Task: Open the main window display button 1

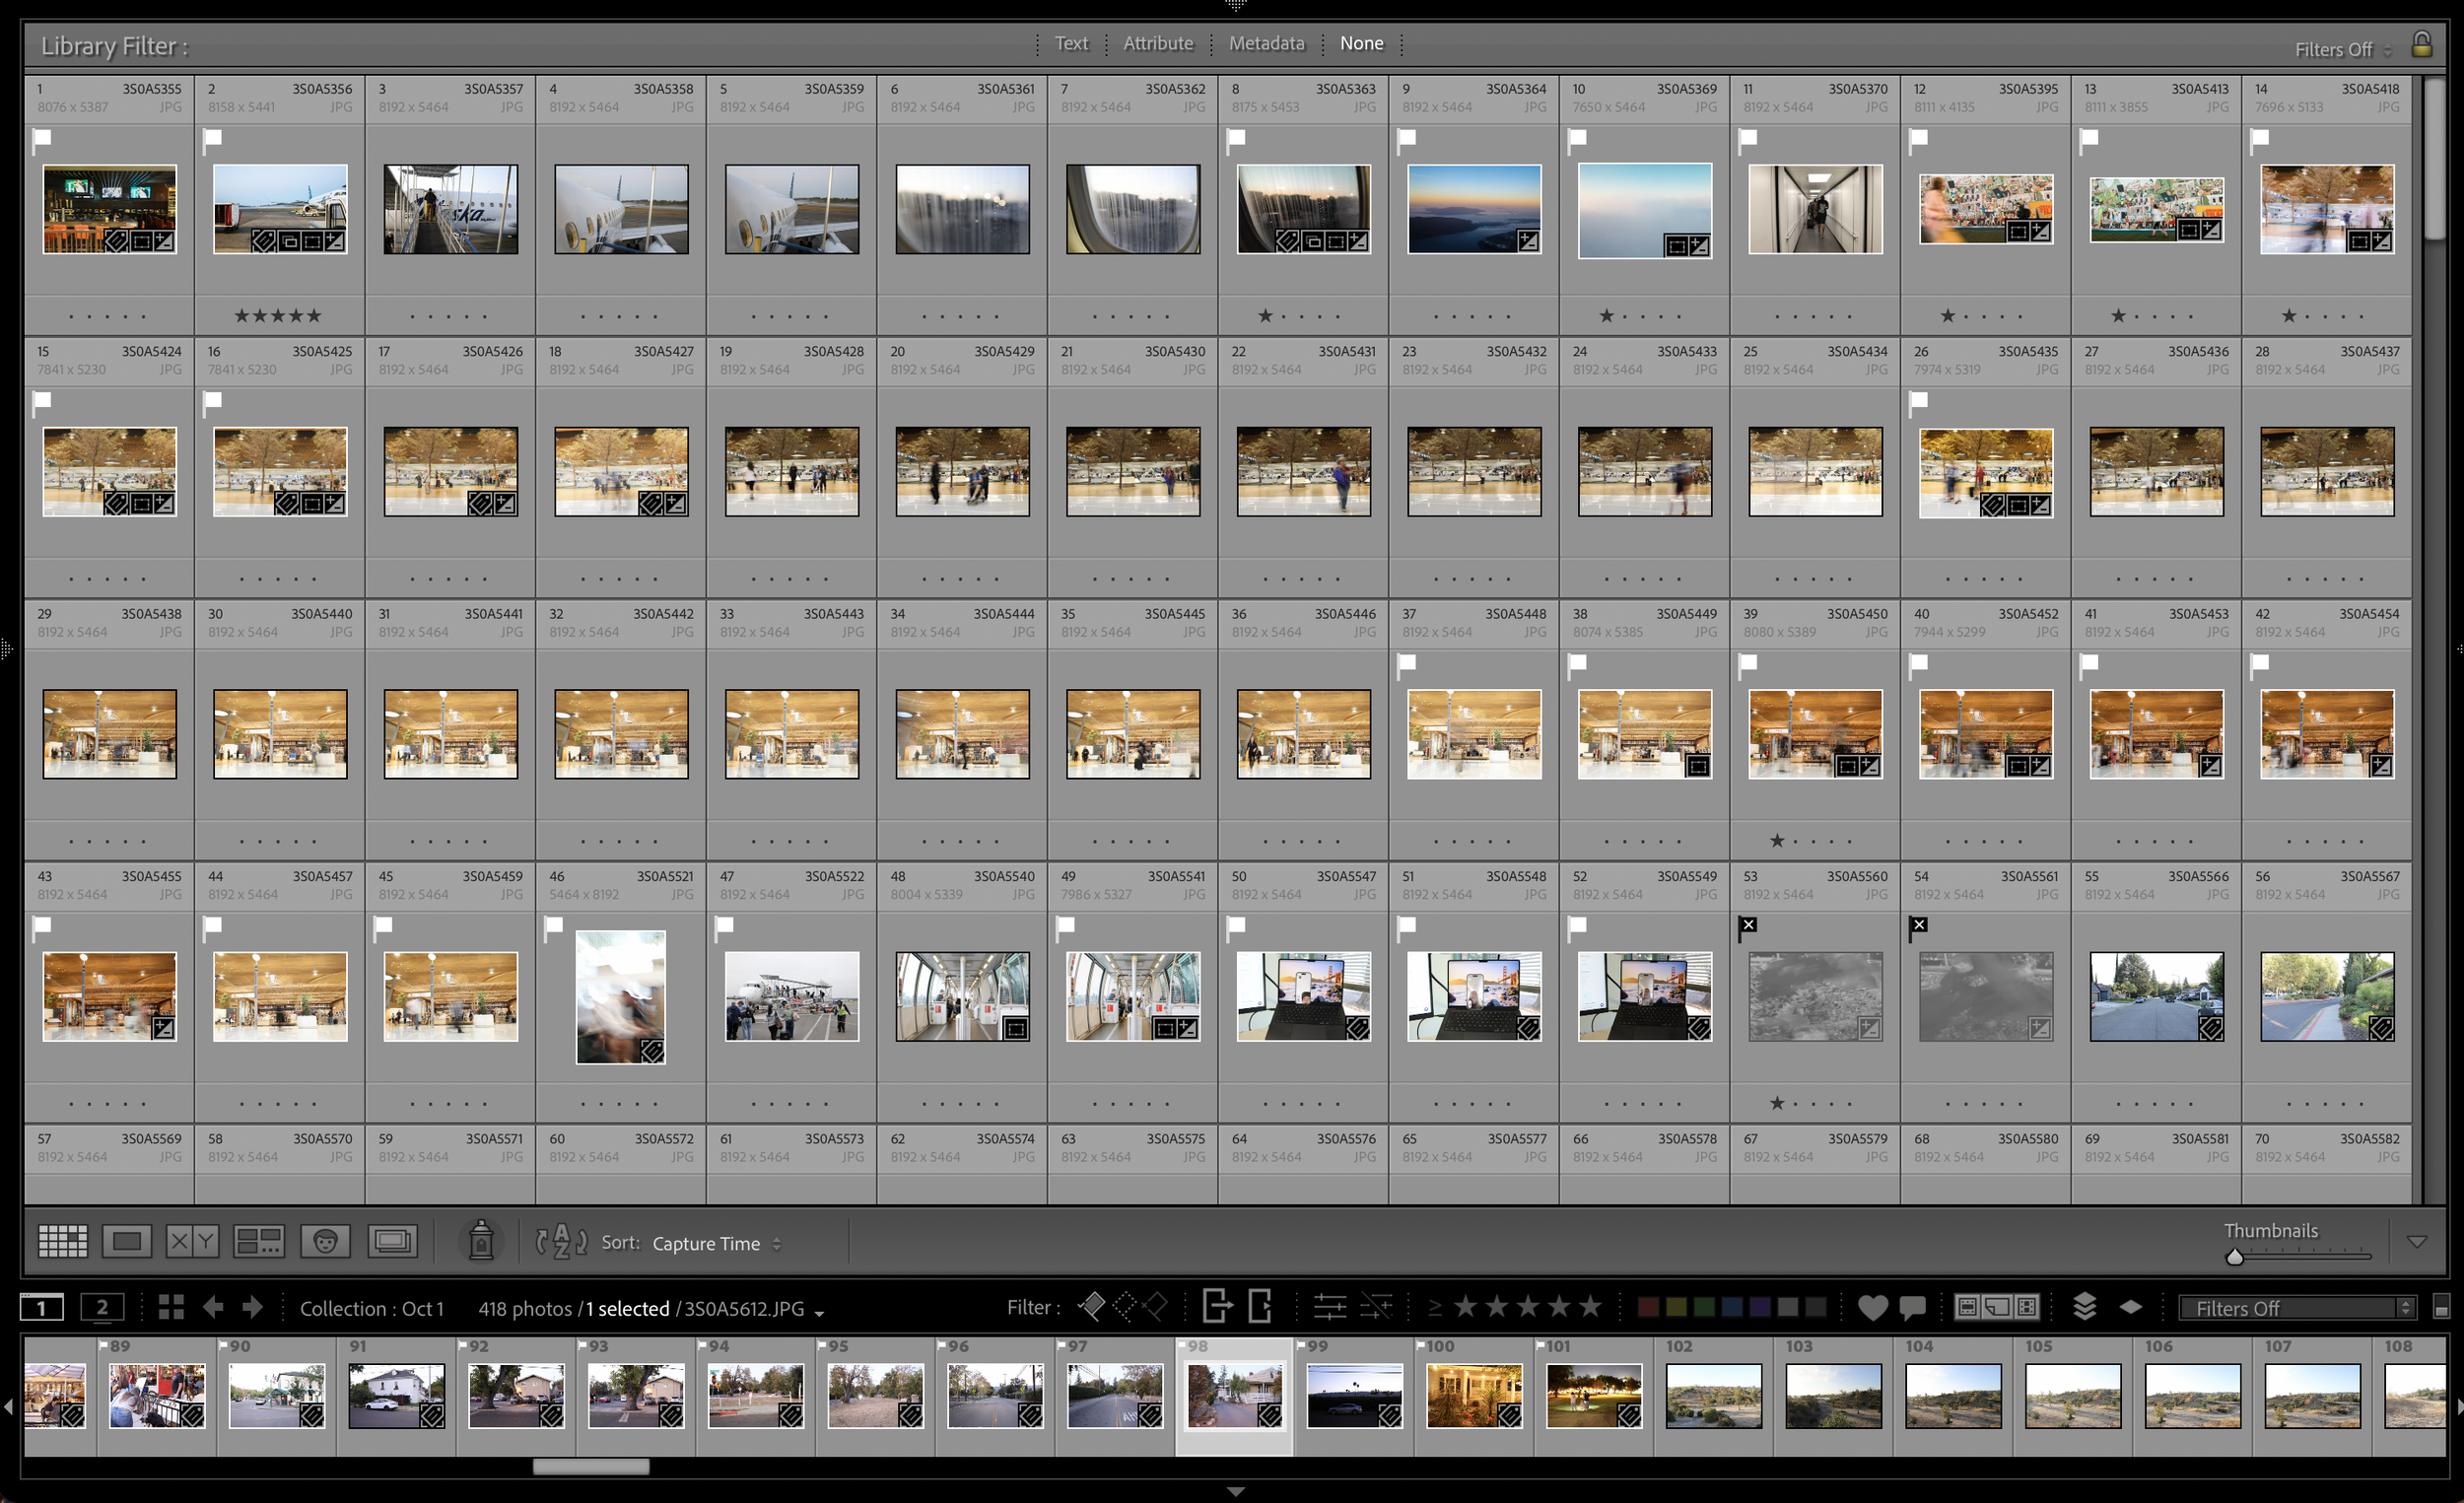Action: (x=41, y=1307)
